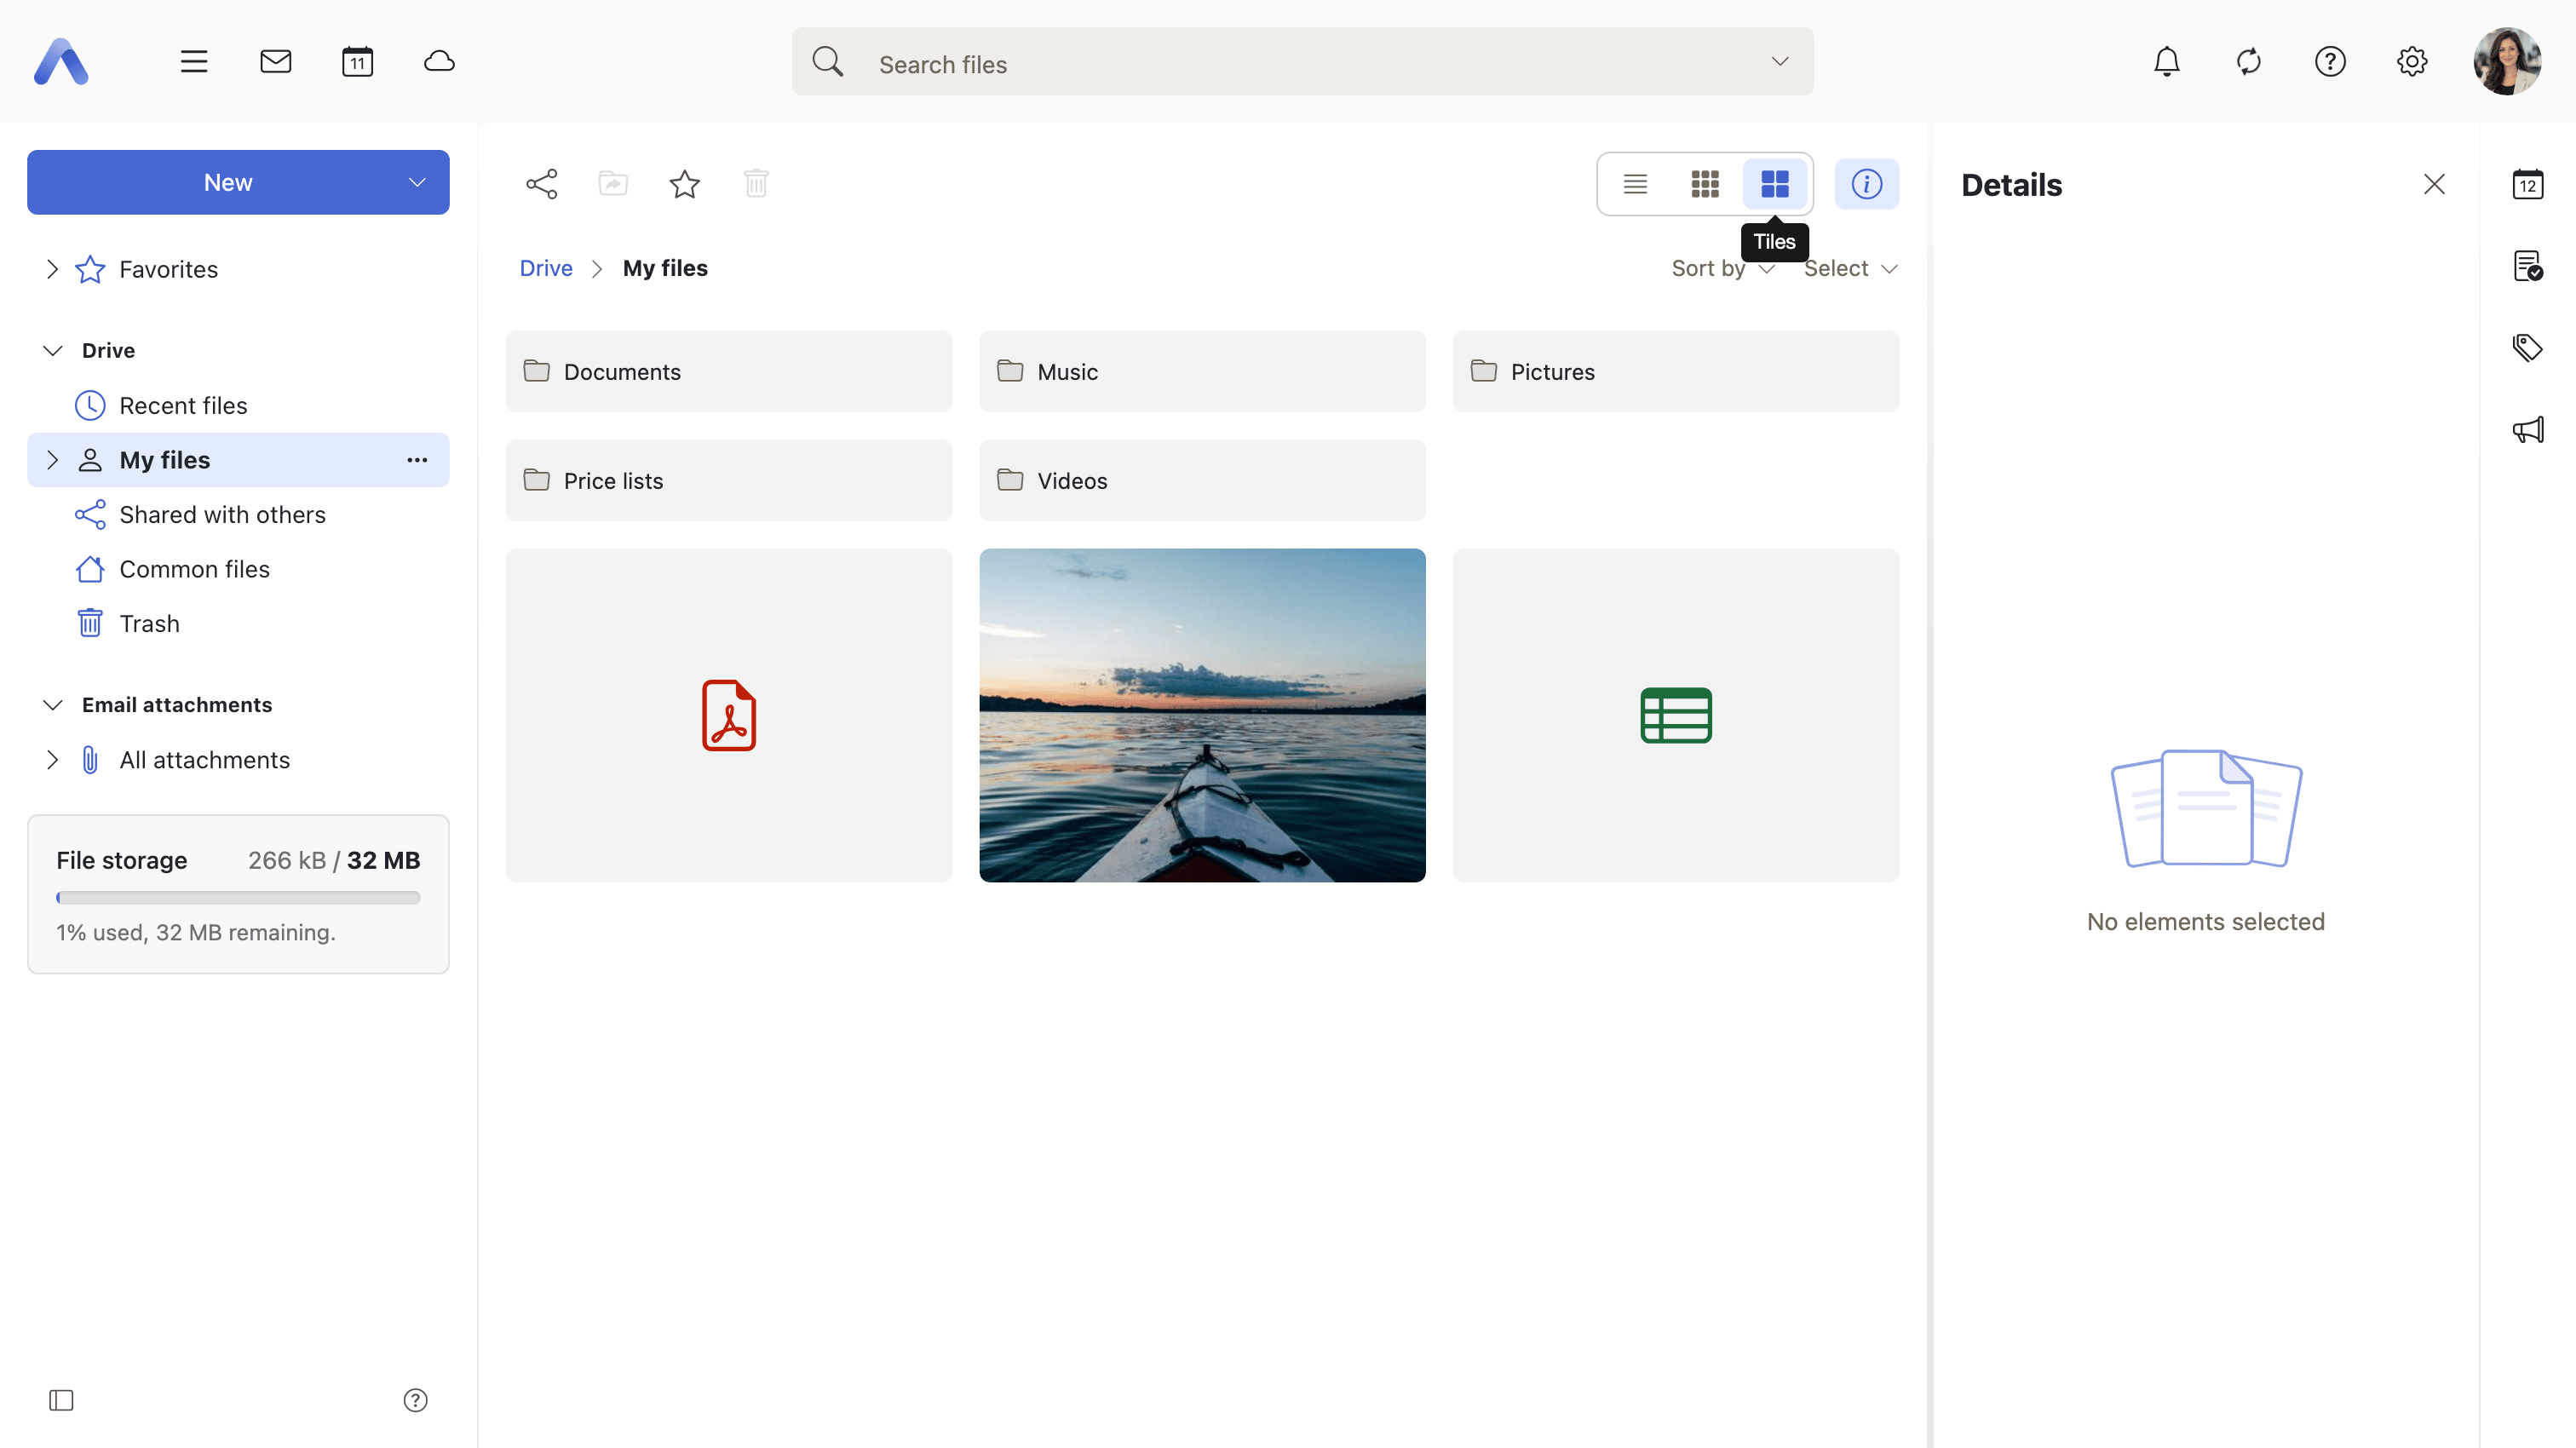Select the Tiles view
This screenshot has width=2576, height=1448.
pyautogui.click(x=1775, y=184)
